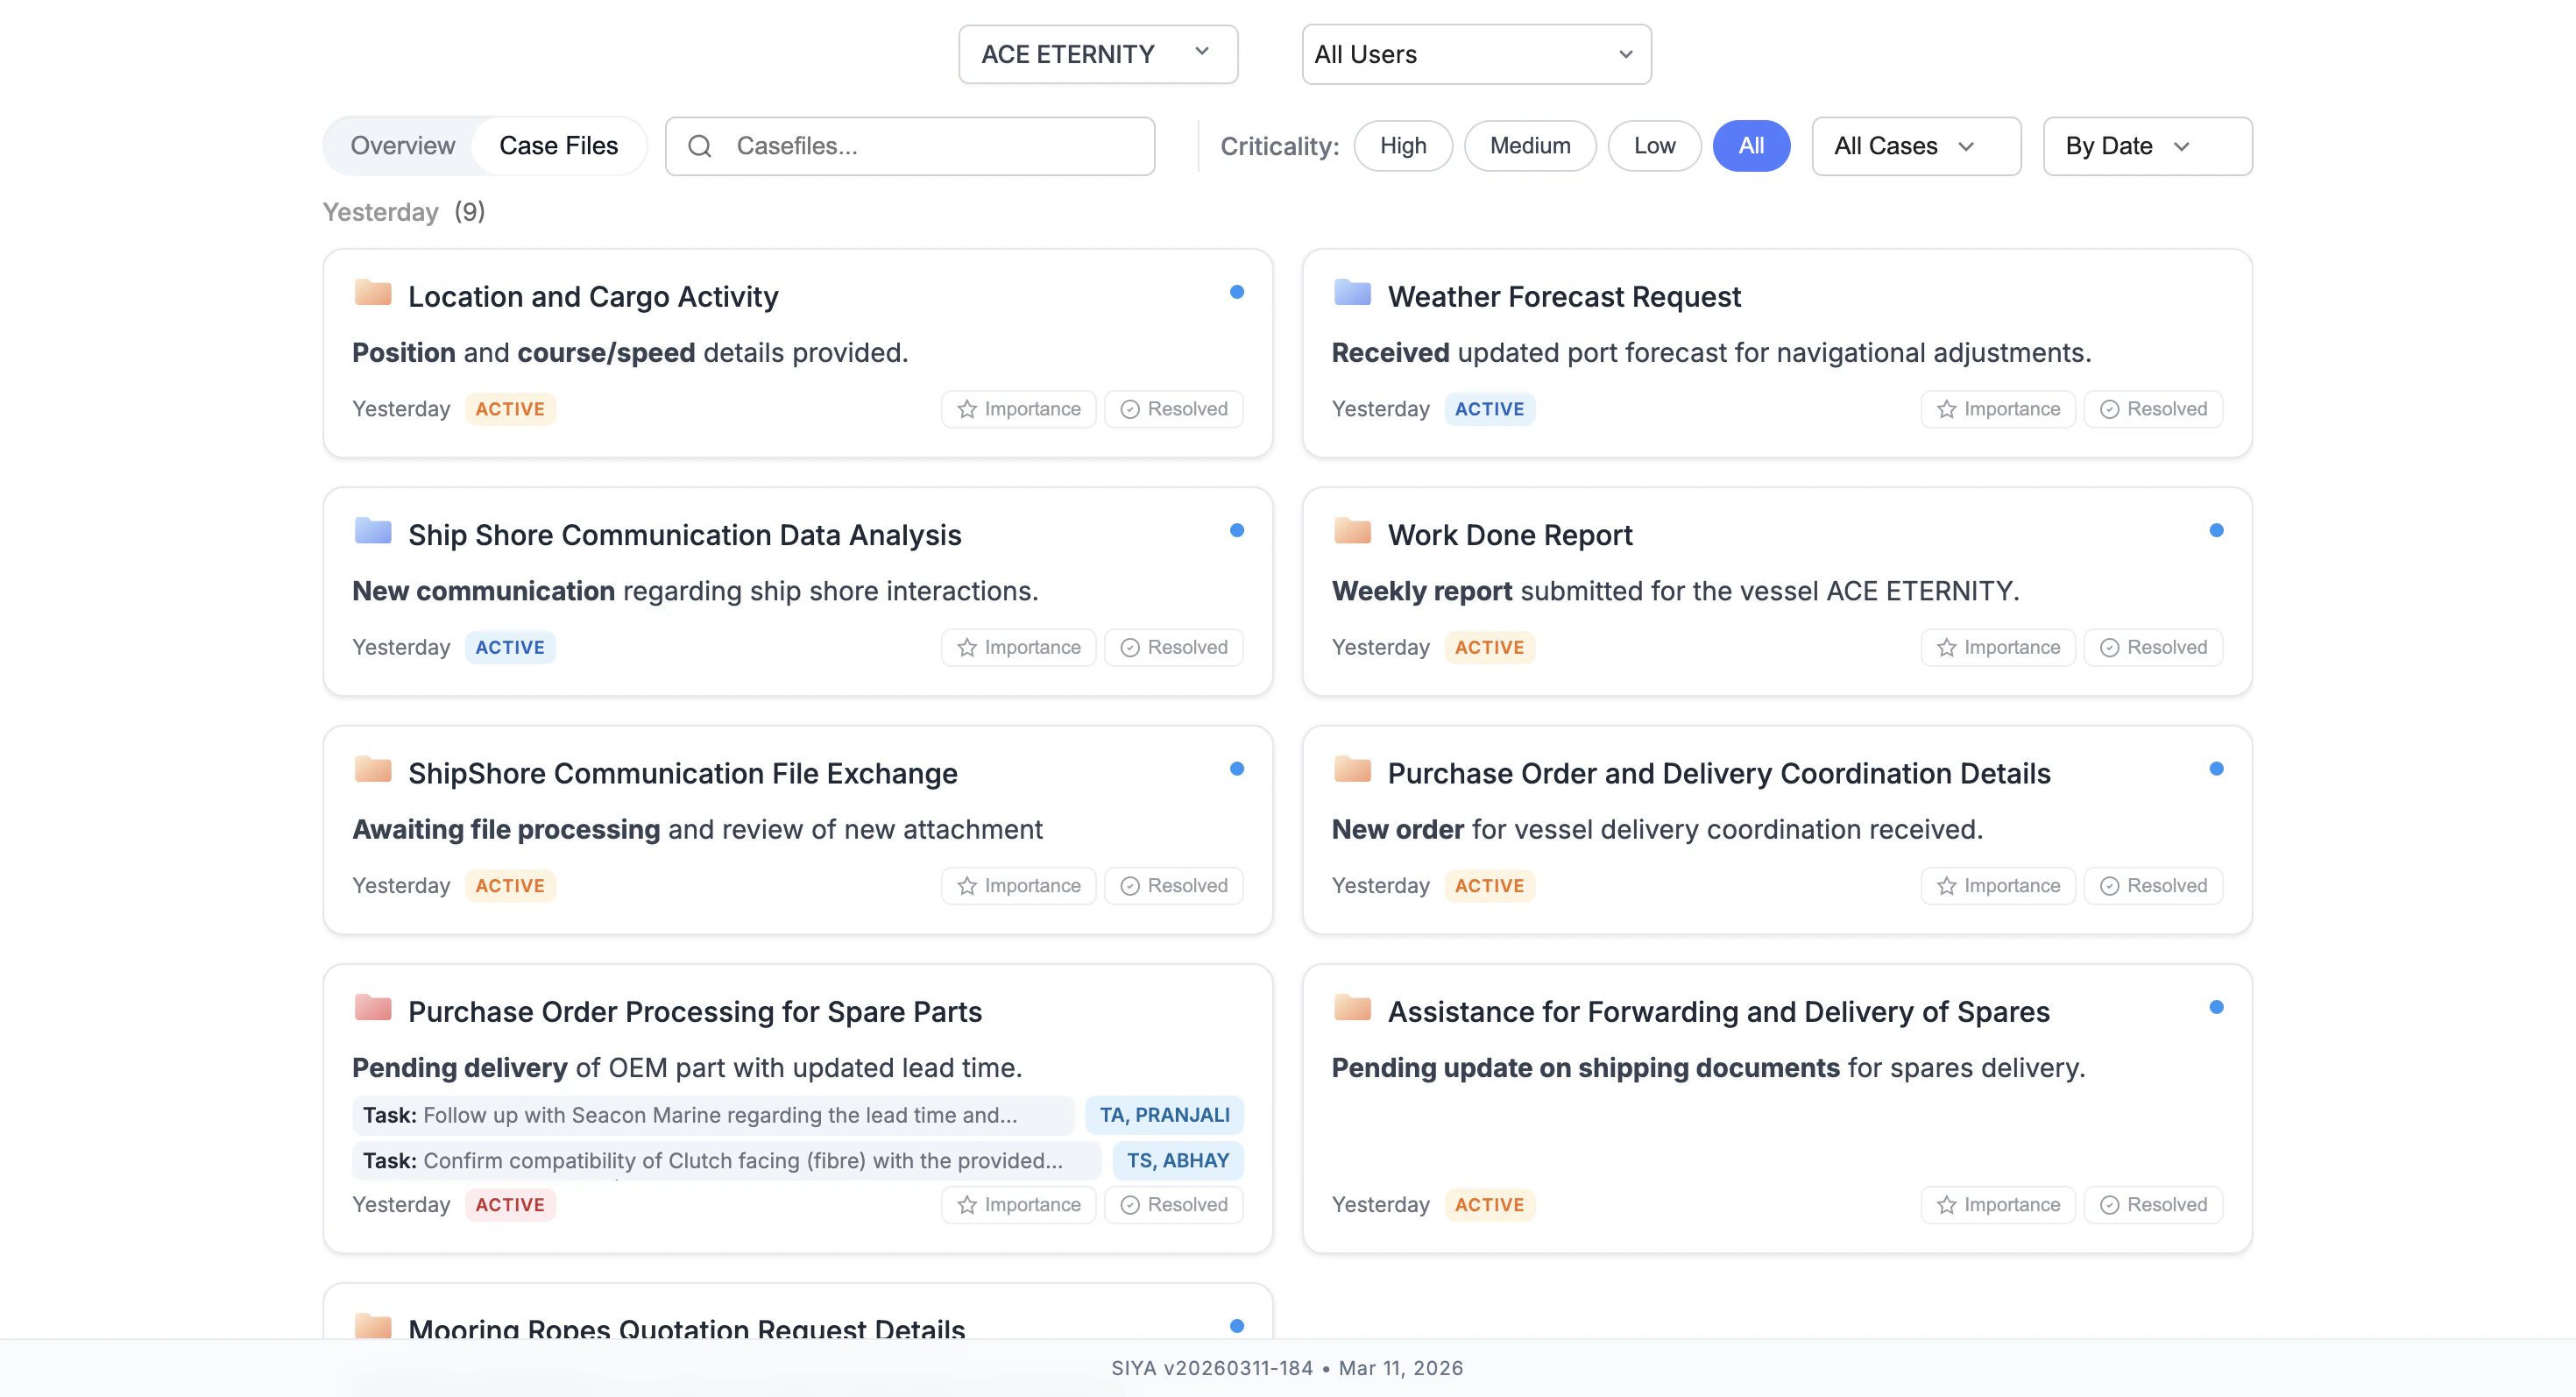Image resolution: width=2576 pixels, height=1397 pixels.
Task: Toggle the All criticality filter
Action: click(1751, 146)
